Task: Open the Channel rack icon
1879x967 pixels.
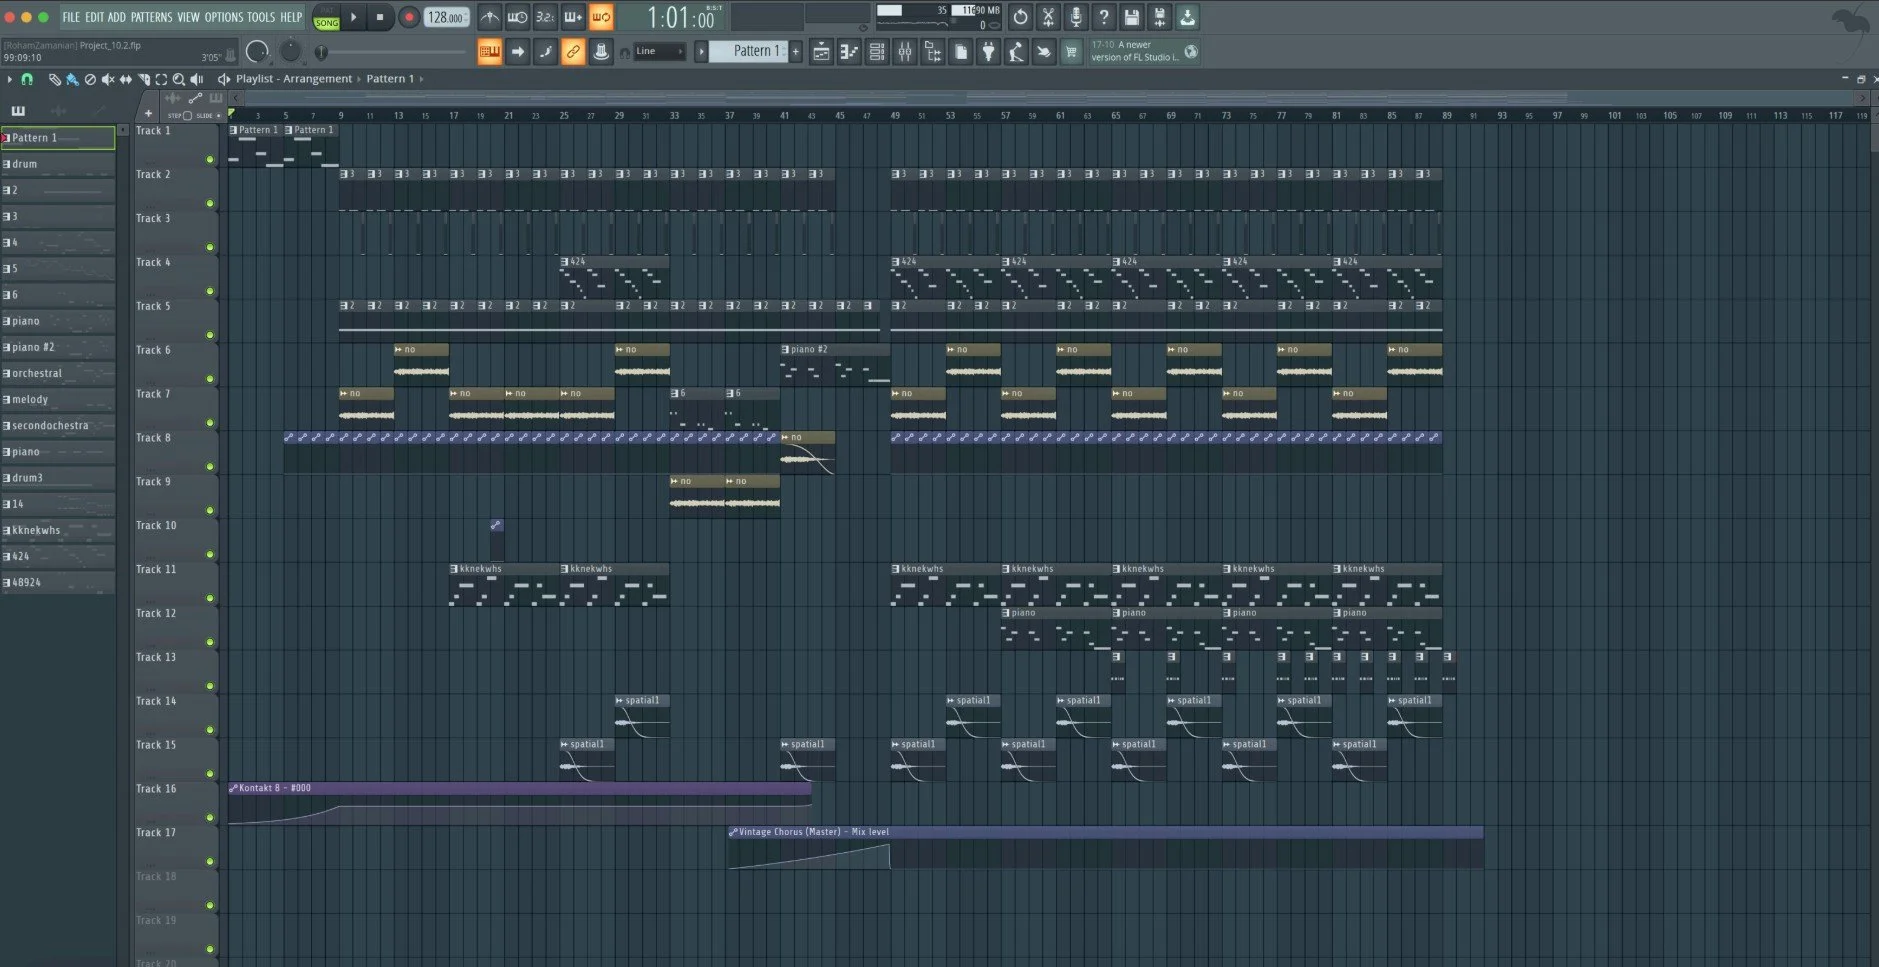Action: 877,52
